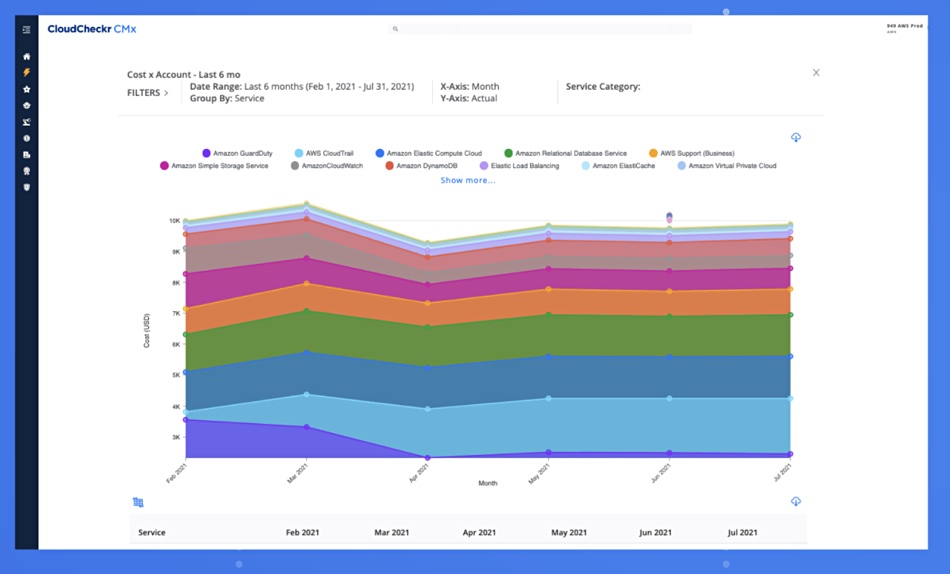Click Show more legend link
Screen dimensions: 950x574
tap(468, 180)
